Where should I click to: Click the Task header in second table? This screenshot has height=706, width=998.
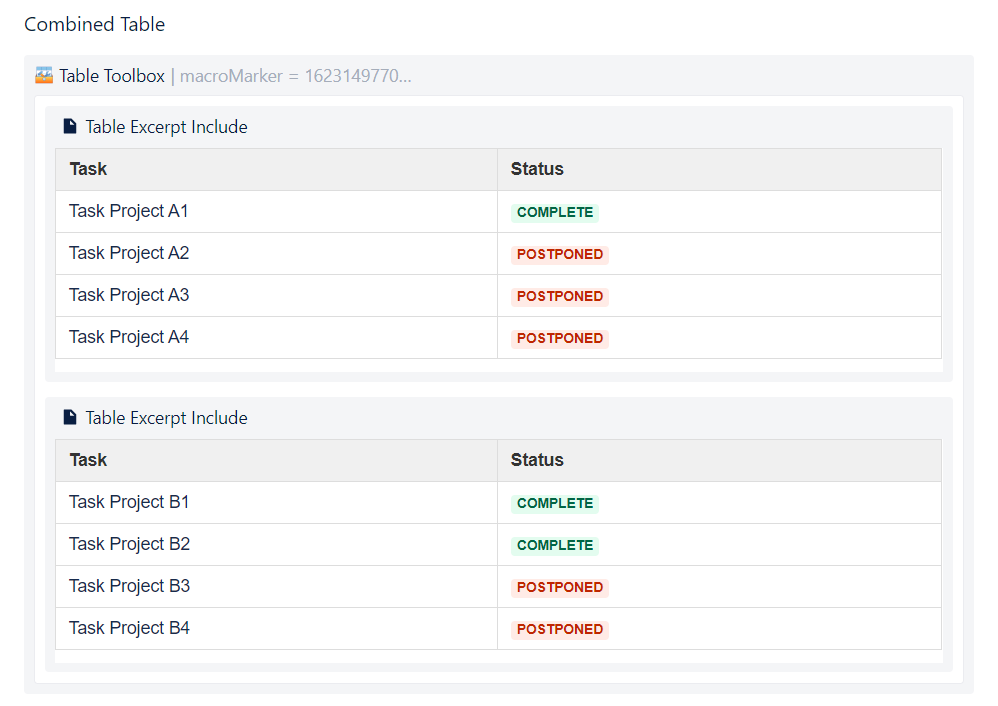coord(88,460)
